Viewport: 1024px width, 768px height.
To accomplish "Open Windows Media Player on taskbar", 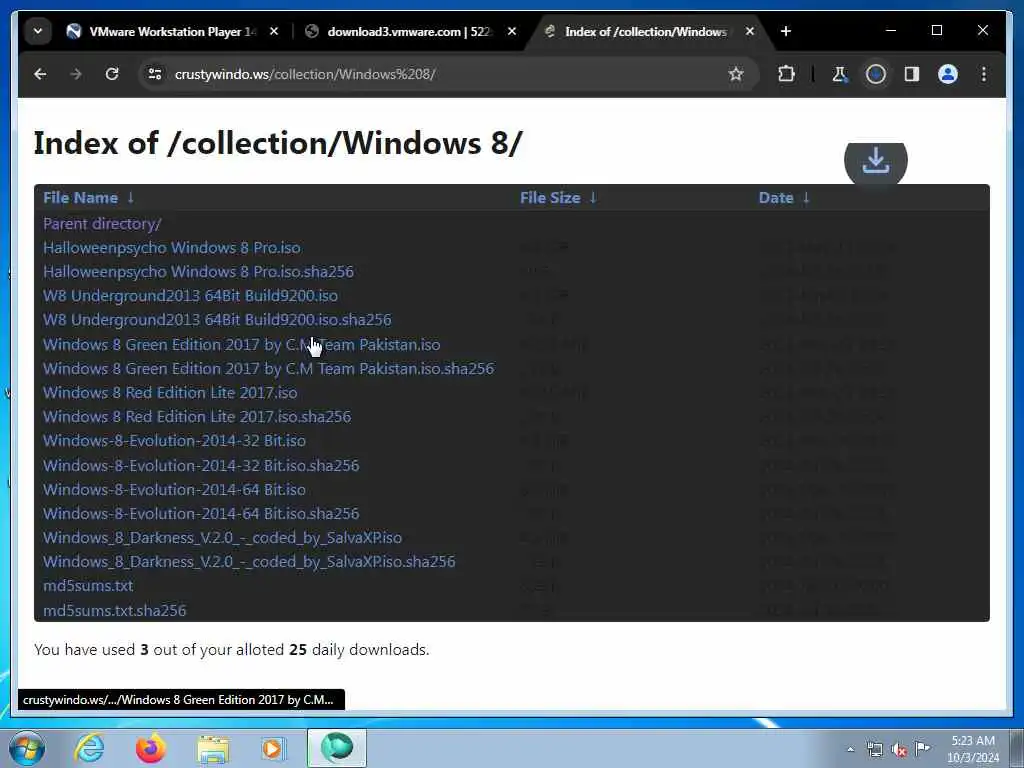I will click(x=273, y=748).
